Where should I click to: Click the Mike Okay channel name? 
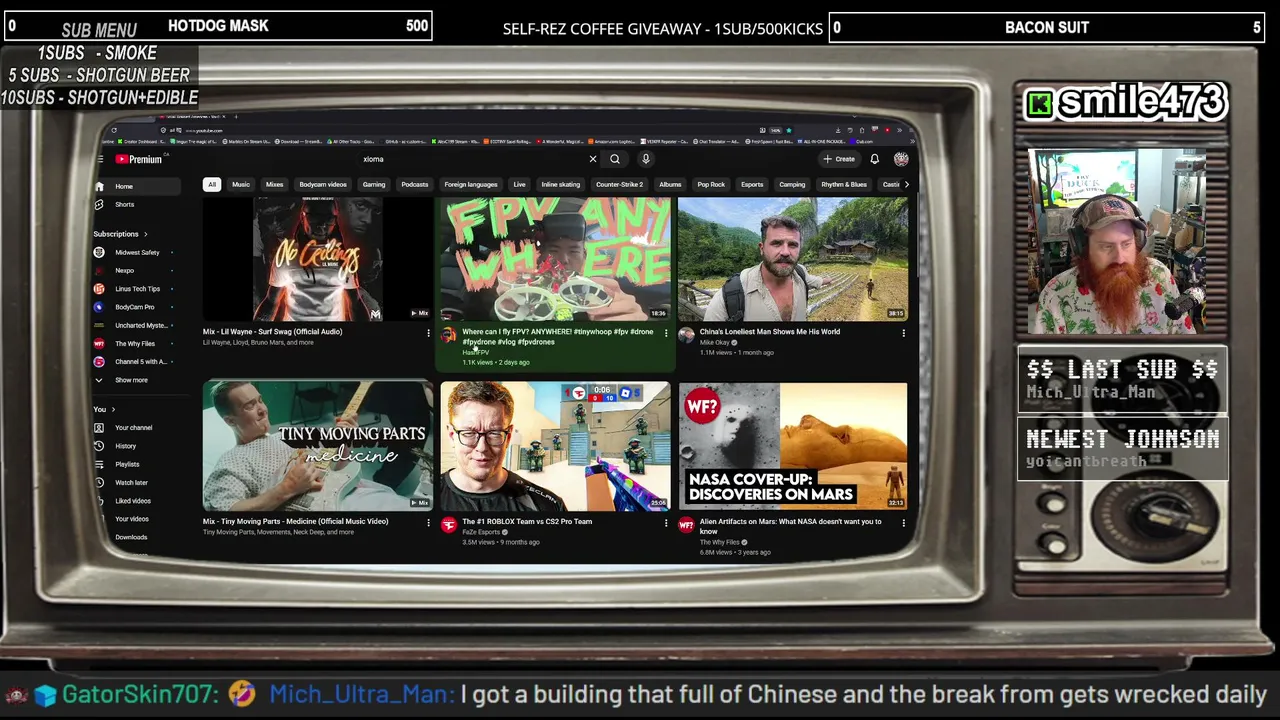tap(715, 342)
